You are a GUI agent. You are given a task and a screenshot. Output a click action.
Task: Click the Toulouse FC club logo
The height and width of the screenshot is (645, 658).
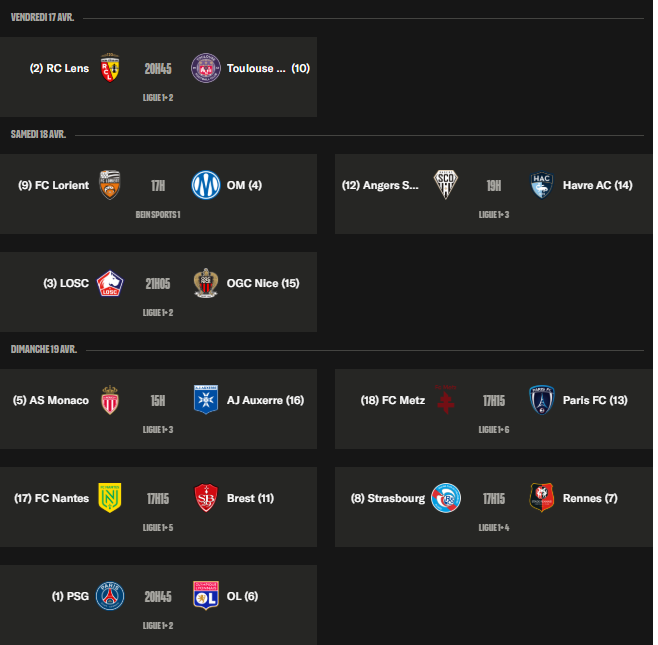[x=206, y=68]
